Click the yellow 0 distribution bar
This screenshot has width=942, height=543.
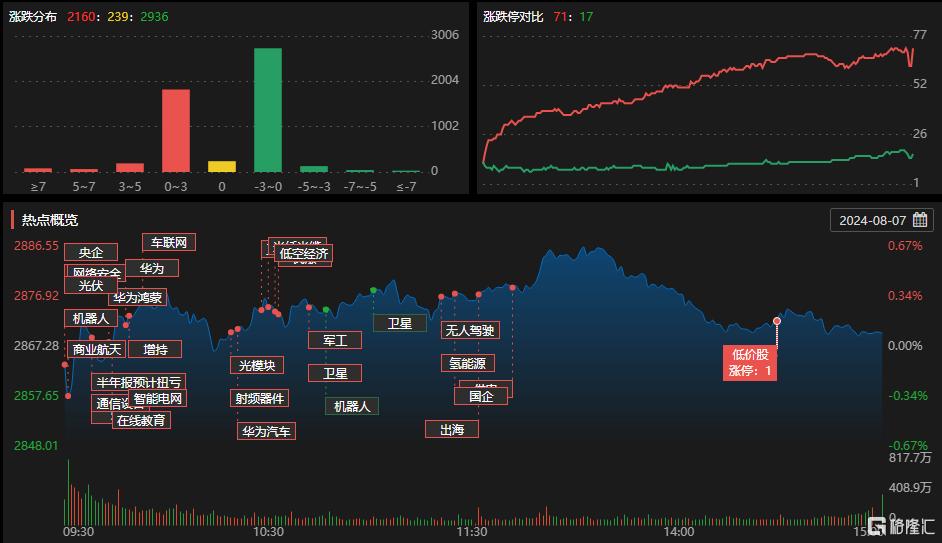(222, 166)
